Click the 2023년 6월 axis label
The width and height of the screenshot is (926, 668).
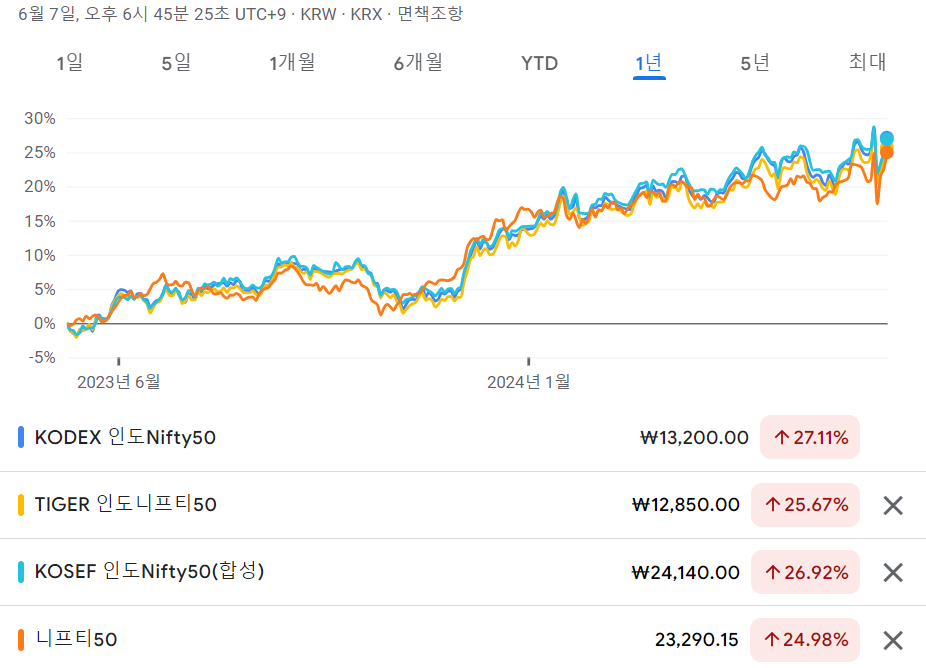[119, 382]
